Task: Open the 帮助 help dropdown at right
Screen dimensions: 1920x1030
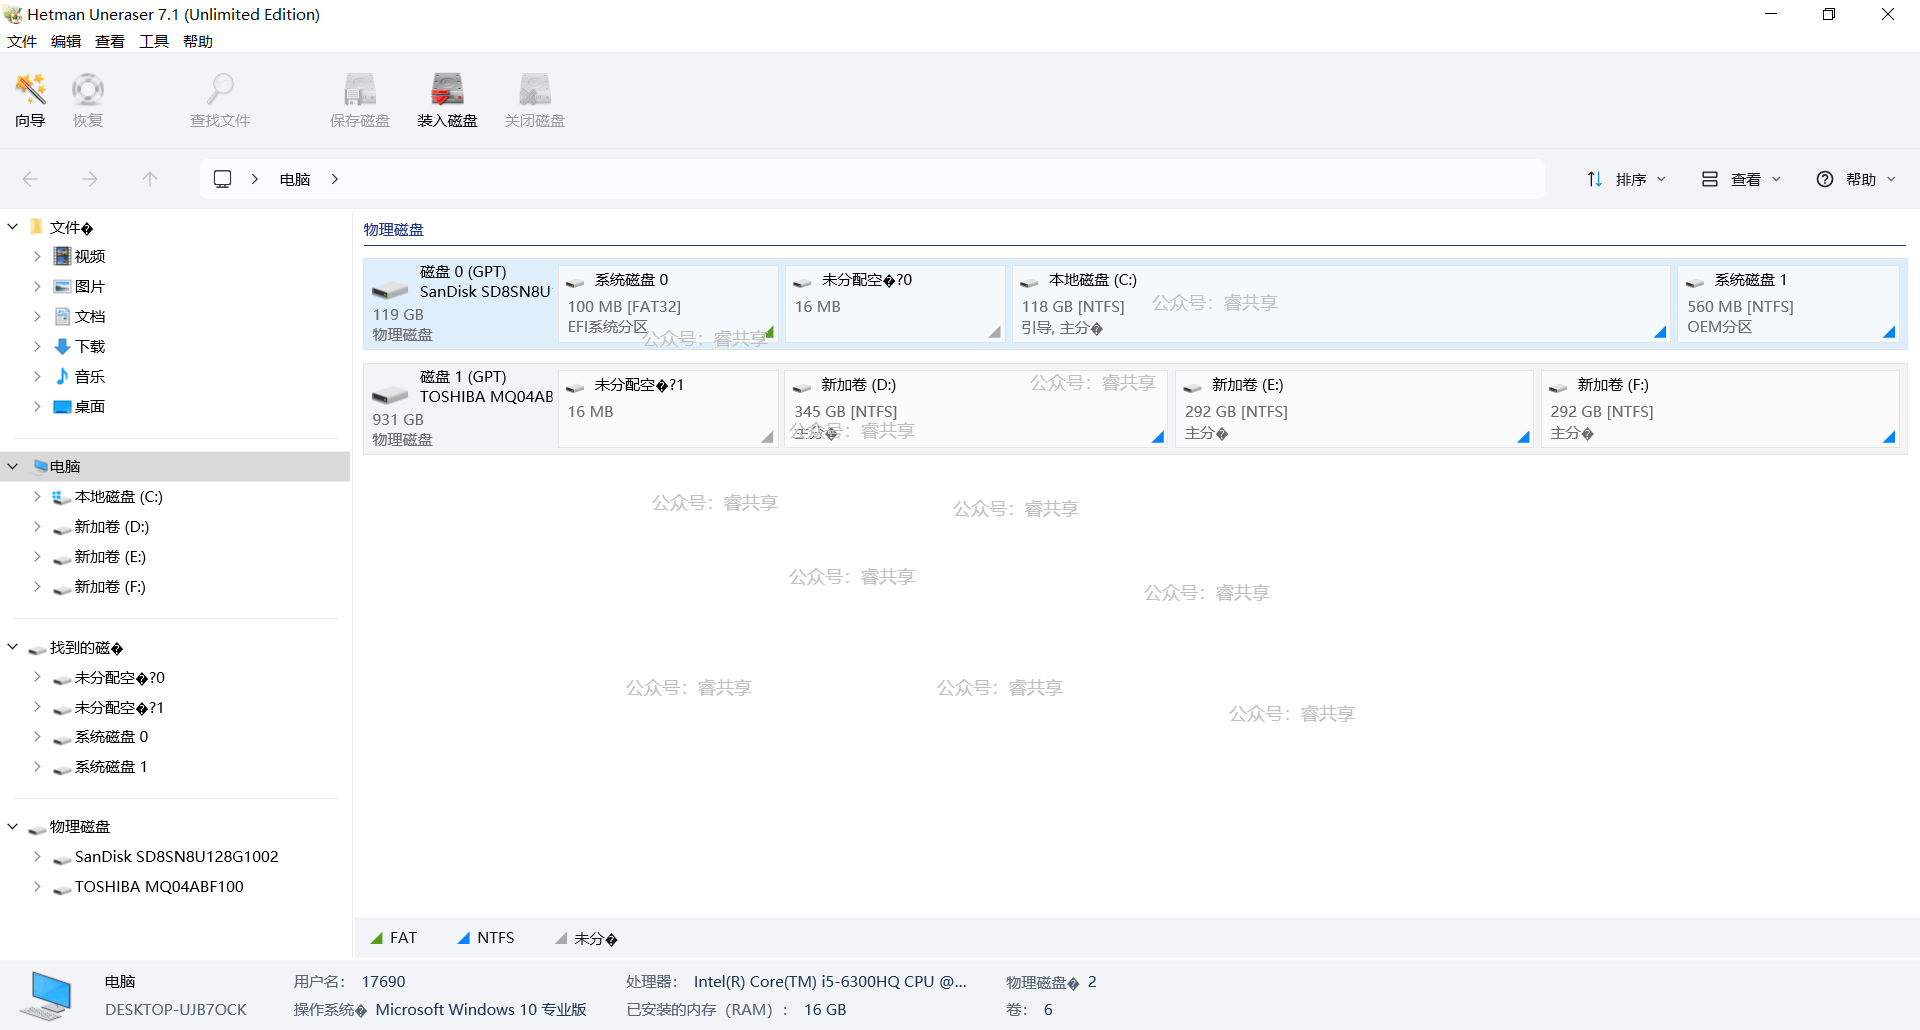Action: tap(1857, 179)
